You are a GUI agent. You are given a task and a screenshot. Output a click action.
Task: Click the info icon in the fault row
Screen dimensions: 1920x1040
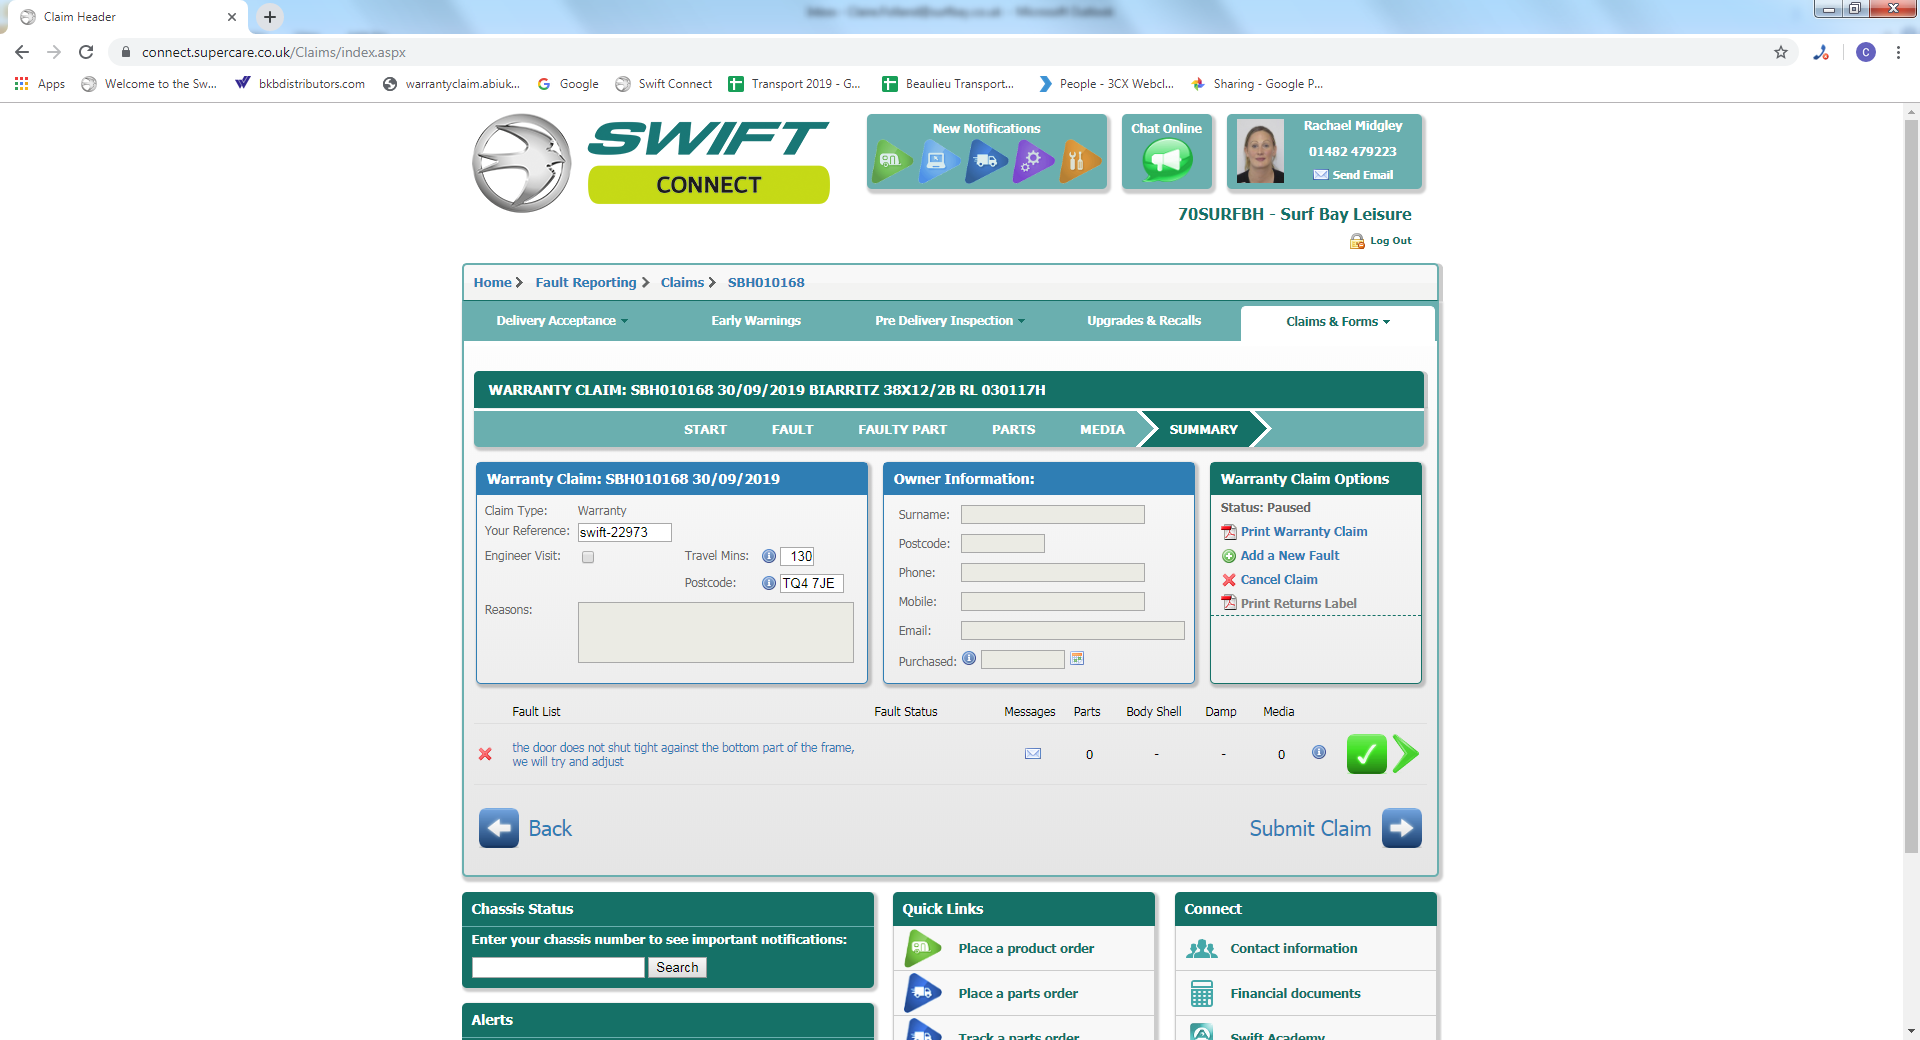click(1319, 752)
